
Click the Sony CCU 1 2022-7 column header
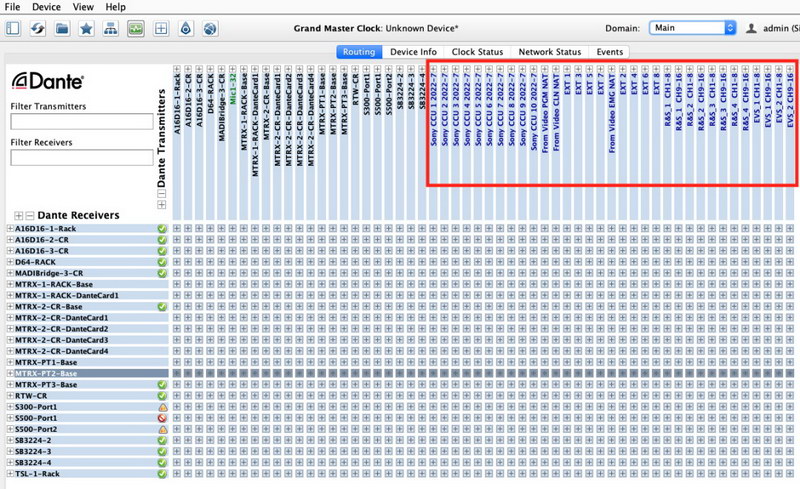pos(433,109)
